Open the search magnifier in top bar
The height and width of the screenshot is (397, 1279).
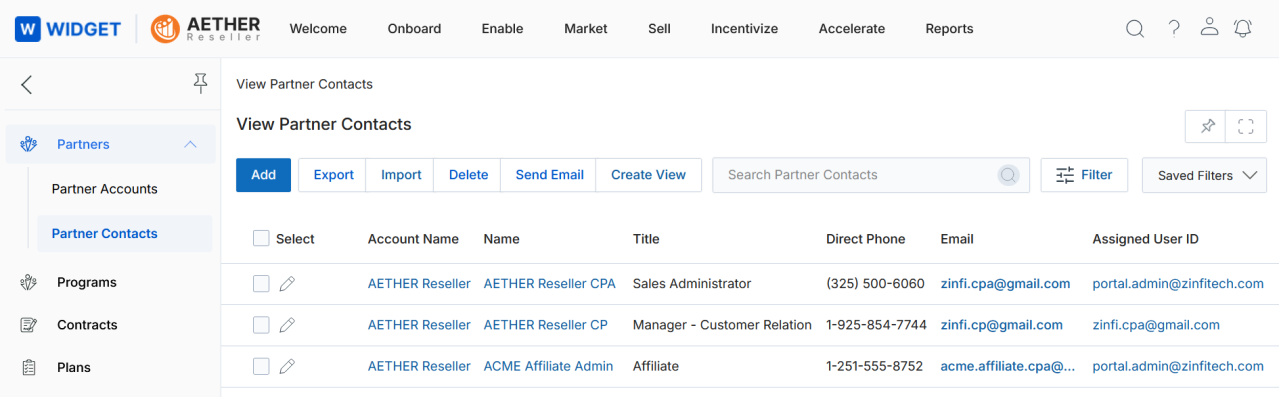coord(1135,29)
